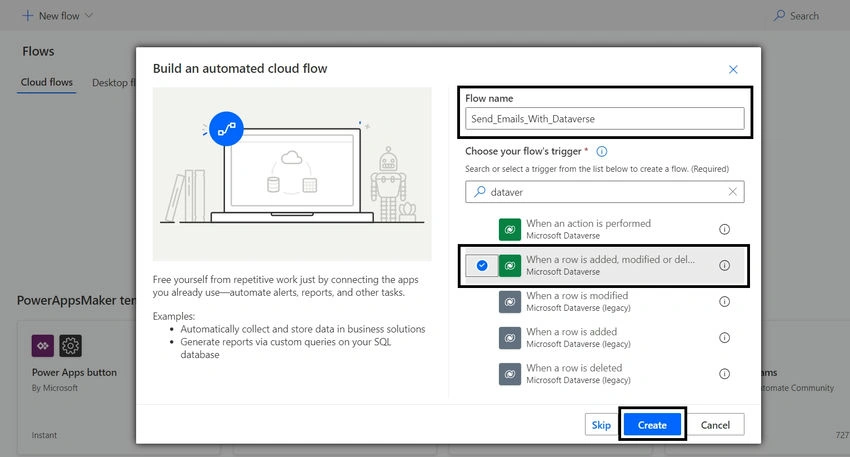
Task: Click Dataverse icon for row added, modified or deleted
Action: (510, 266)
